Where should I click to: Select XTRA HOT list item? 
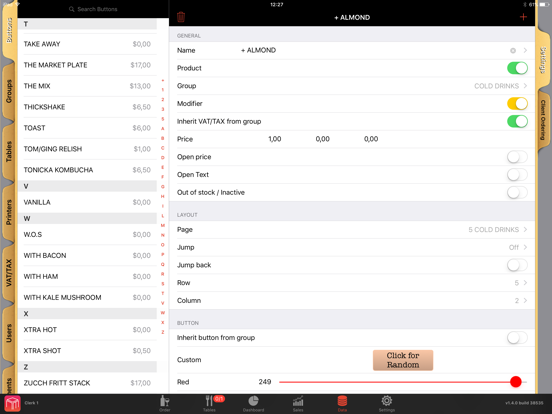[87, 330]
